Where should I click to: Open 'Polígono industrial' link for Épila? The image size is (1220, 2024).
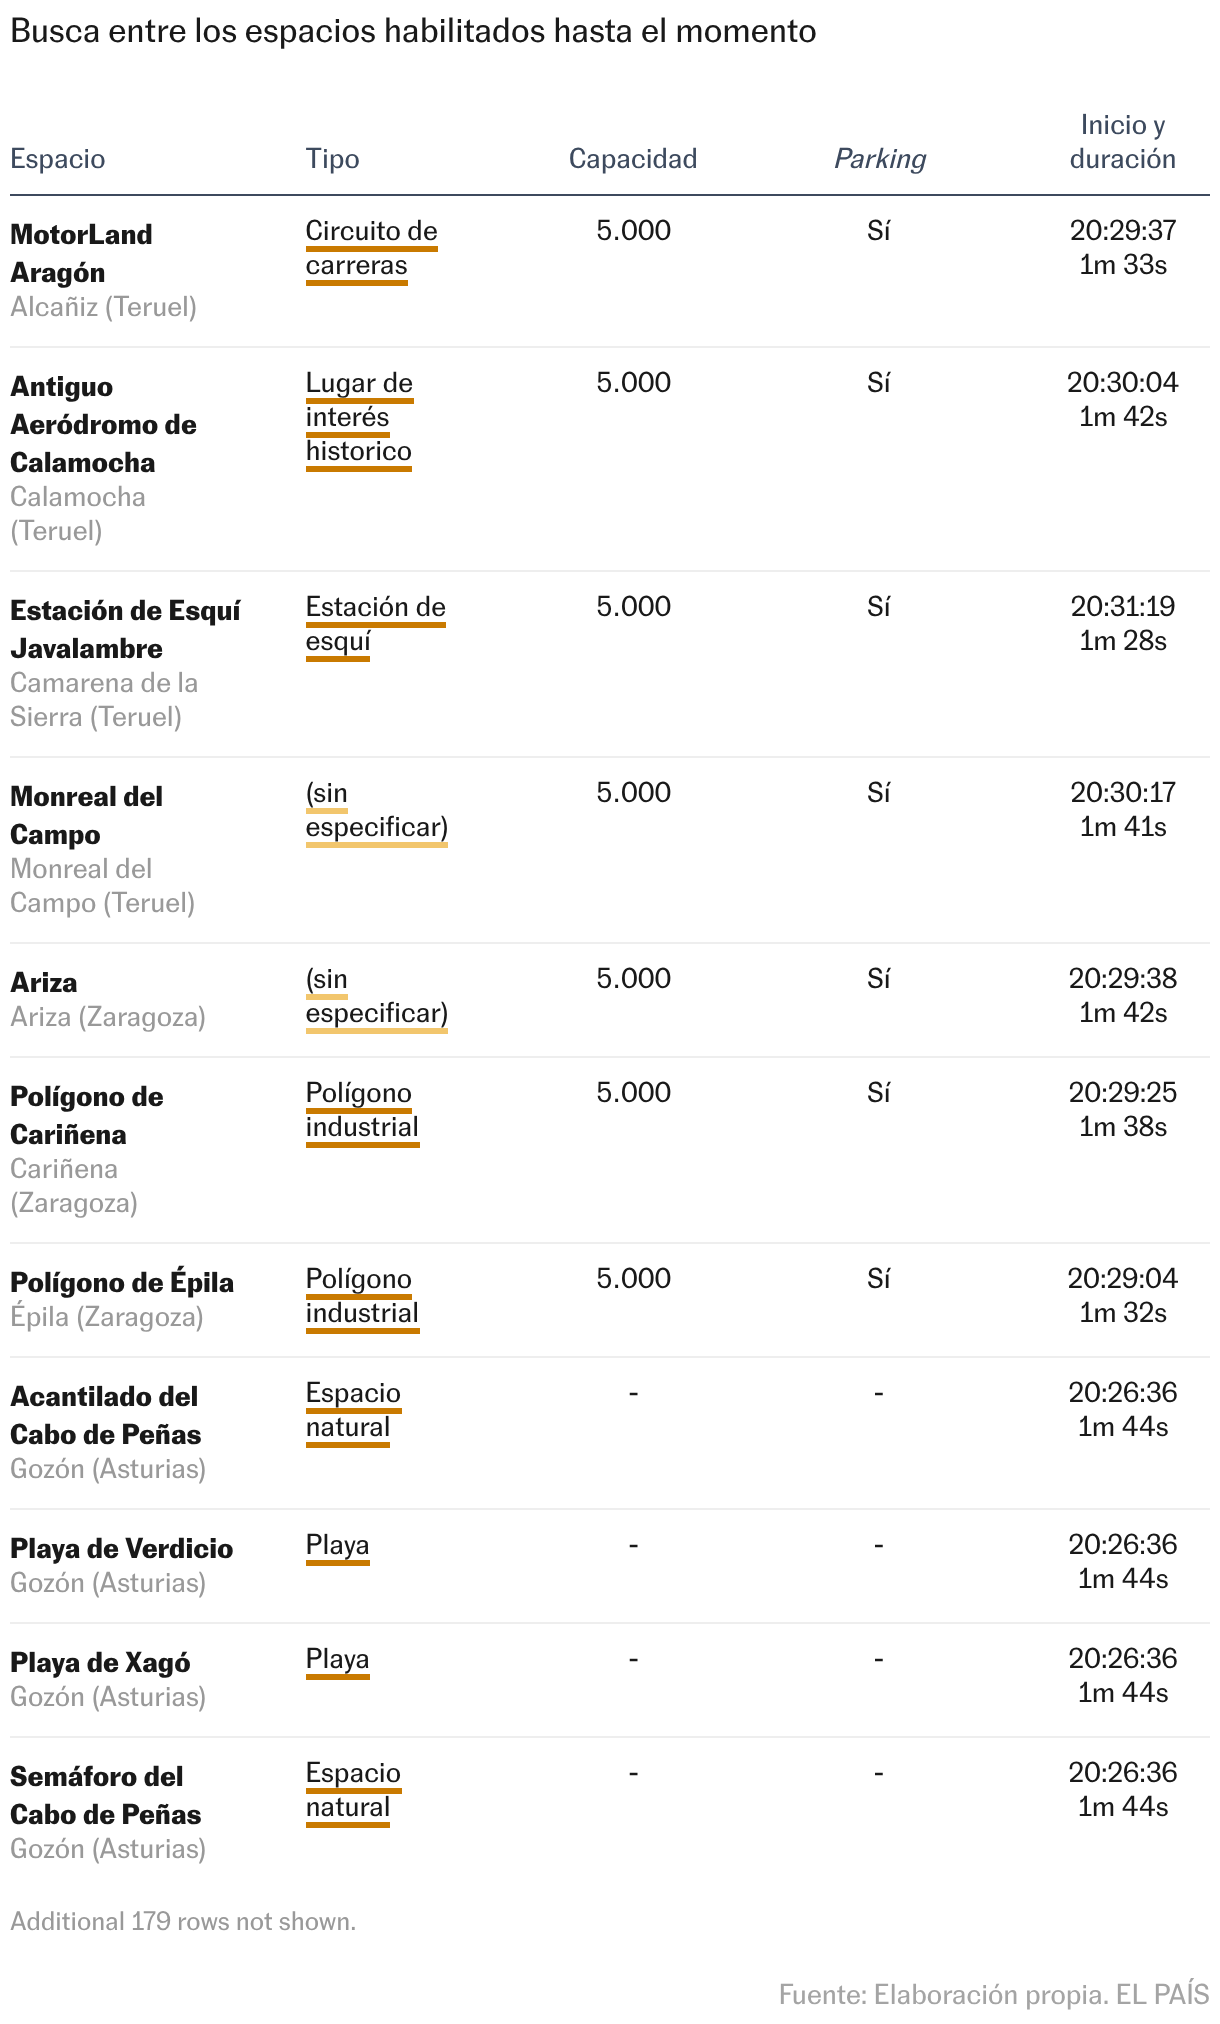point(362,1297)
